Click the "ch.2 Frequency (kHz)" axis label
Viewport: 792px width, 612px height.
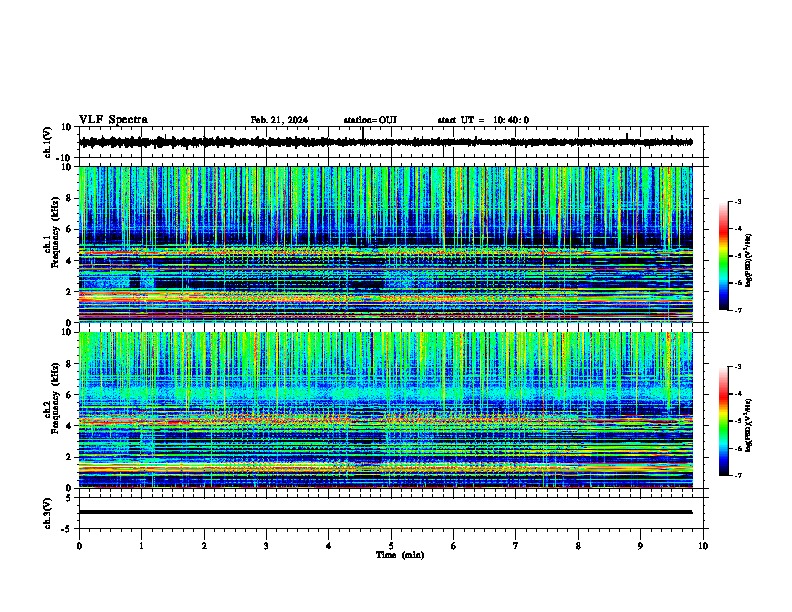(51, 397)
